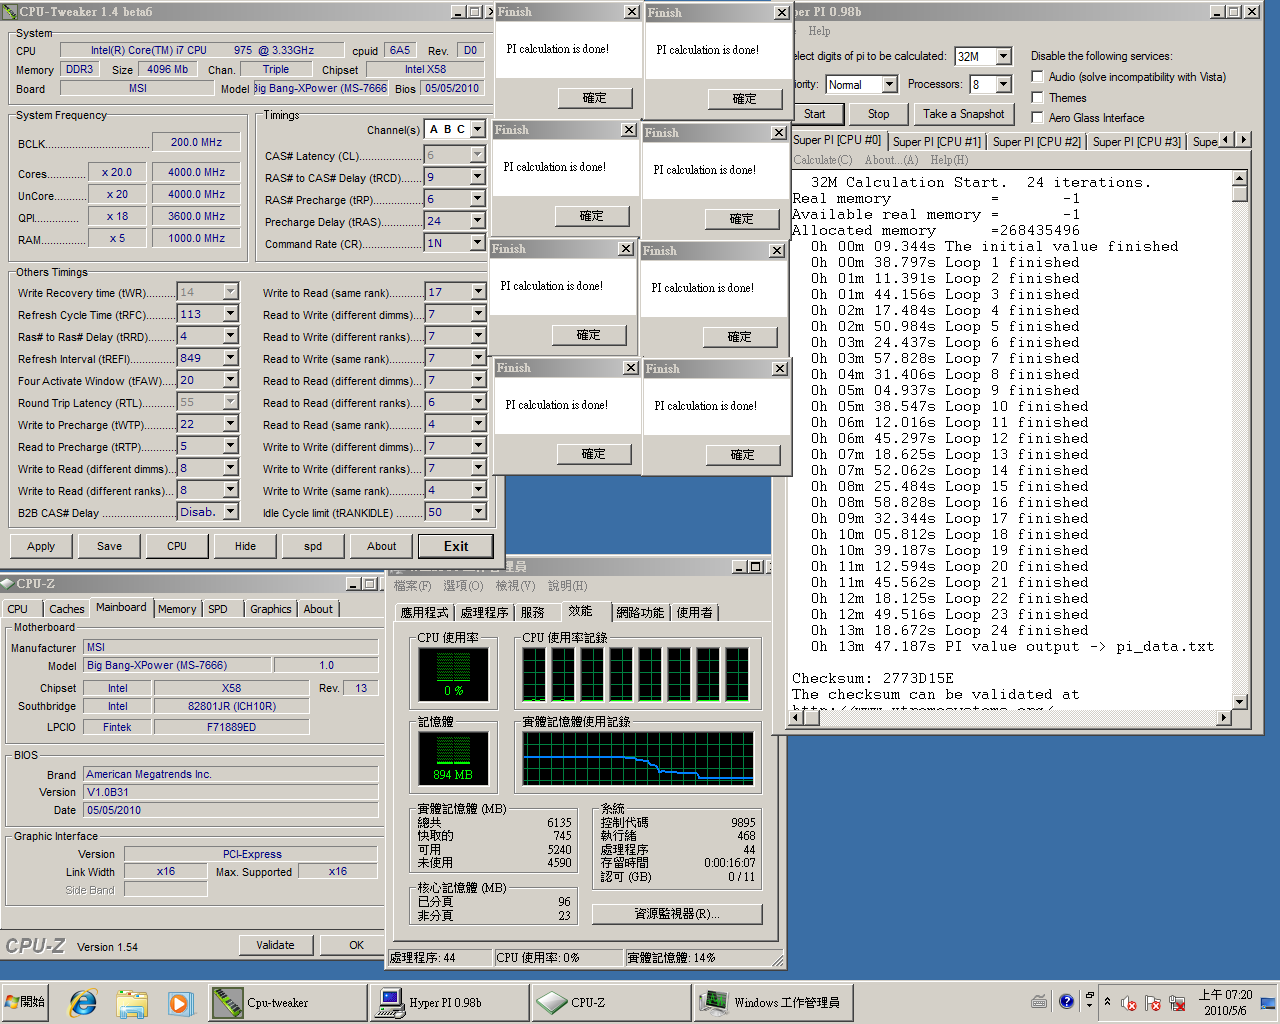The height and width of the screenshot is (1024, 1280).
Task: Open 資源監視器(R)... in Task Manager
Action: point(677,914)
